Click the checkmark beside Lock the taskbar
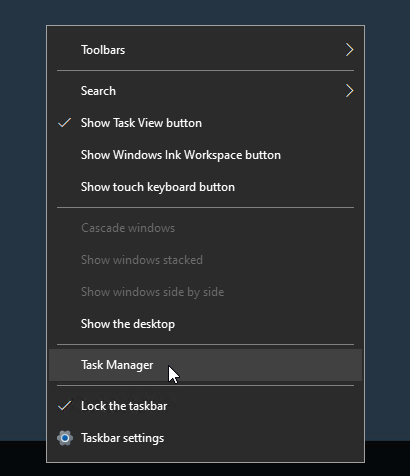Image resolution: width=410 pixels, height=476 pixels. click(x=65, y=406)
